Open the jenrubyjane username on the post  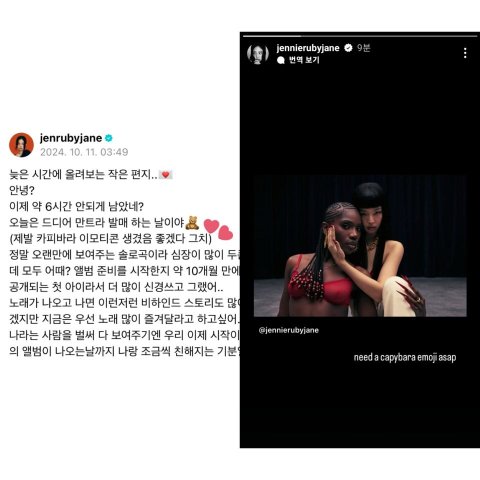point(71,138)
